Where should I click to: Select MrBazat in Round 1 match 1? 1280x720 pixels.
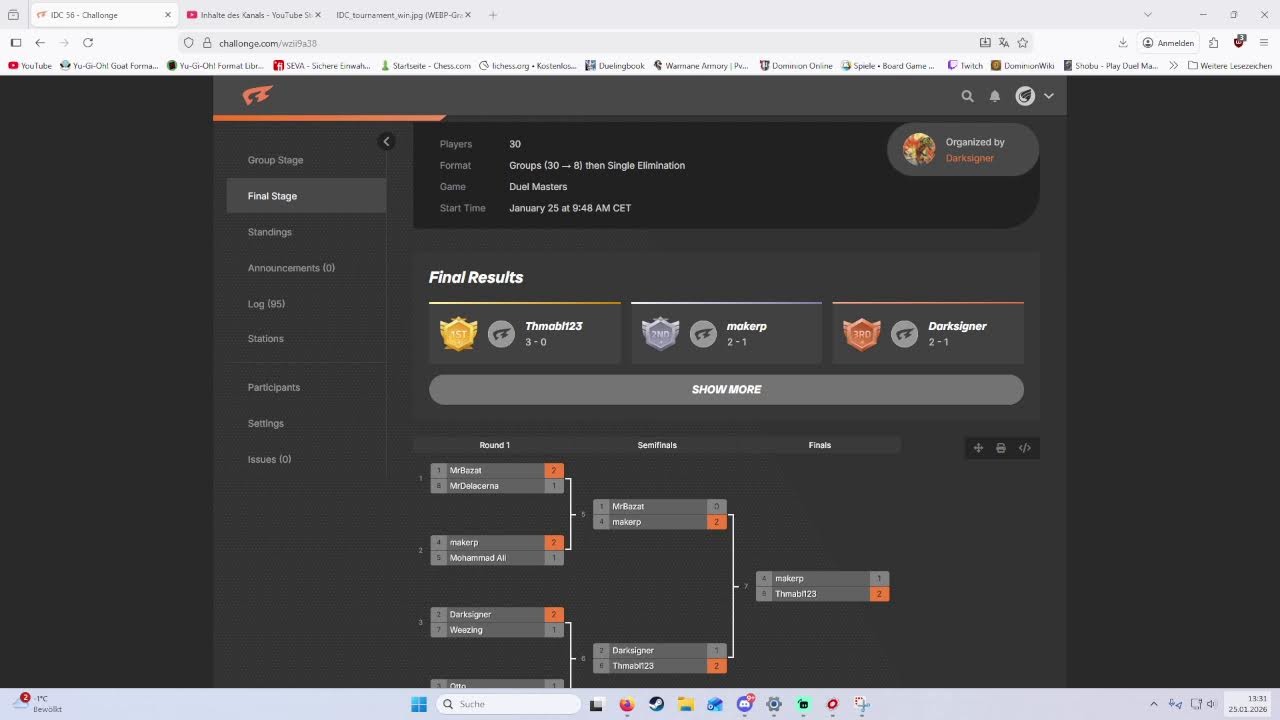497,470
